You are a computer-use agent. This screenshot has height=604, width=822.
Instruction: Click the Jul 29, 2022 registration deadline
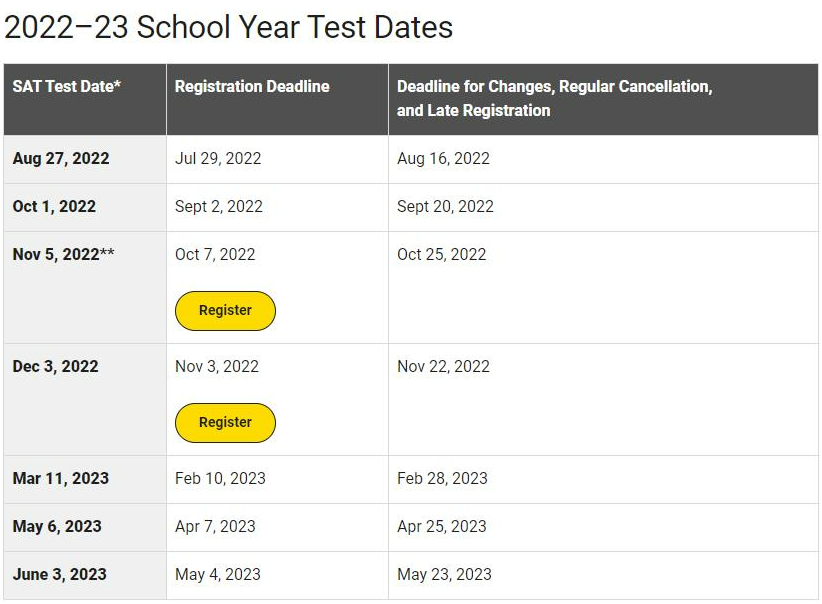coord(218,158)
